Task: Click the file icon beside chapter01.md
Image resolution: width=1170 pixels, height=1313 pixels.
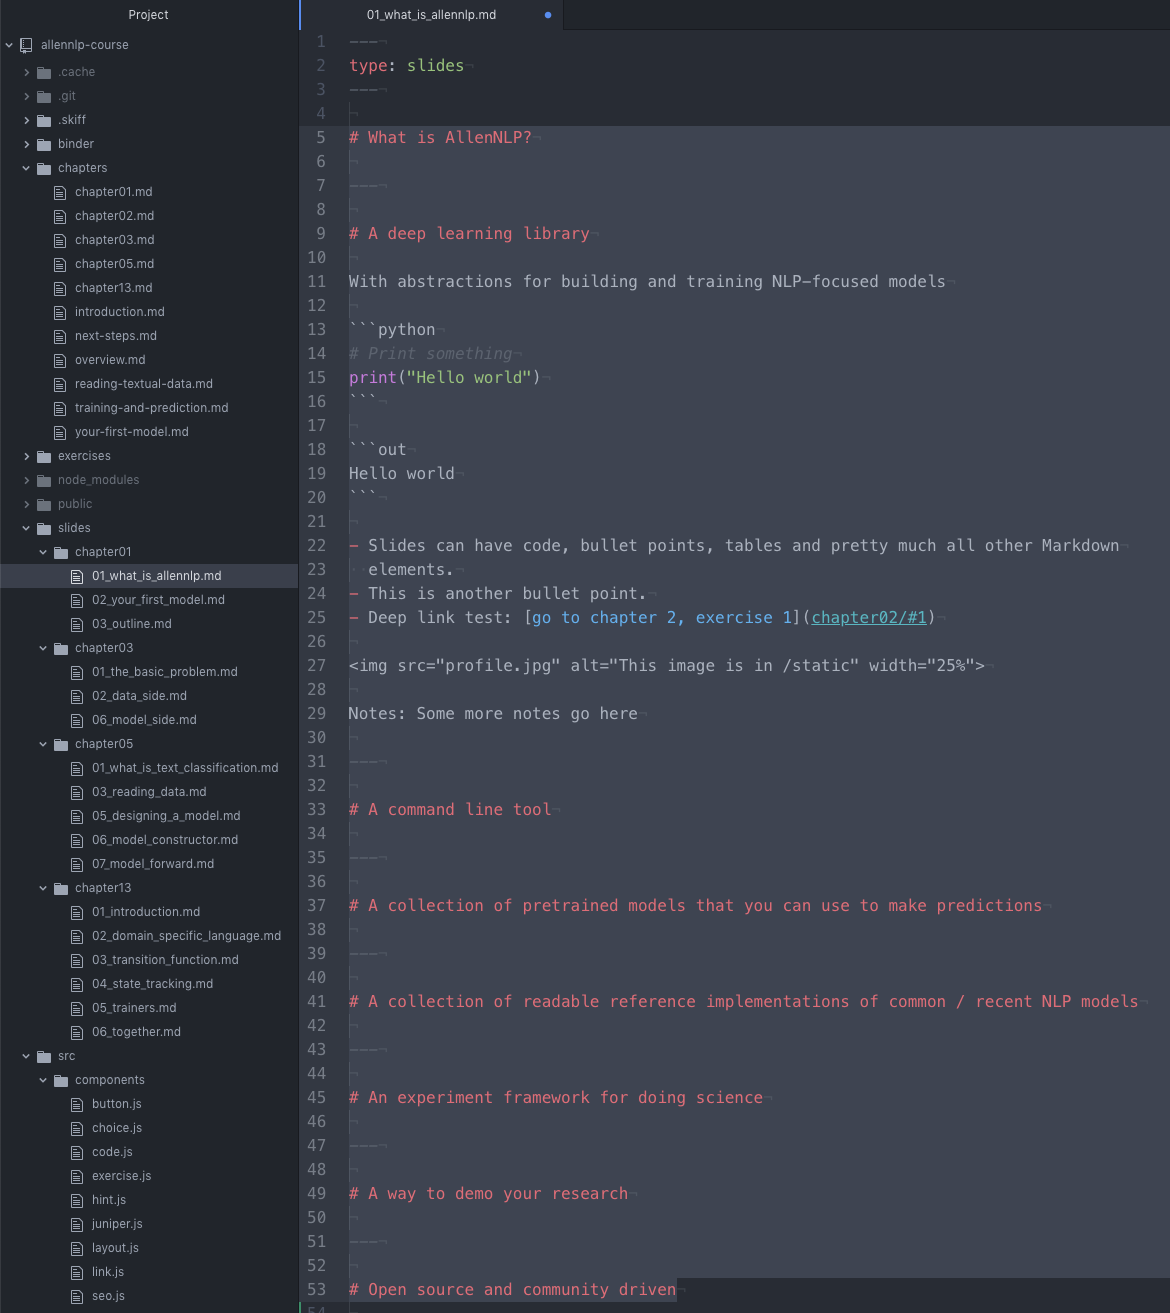Action: pyautogui.click(x=60, y=192)
